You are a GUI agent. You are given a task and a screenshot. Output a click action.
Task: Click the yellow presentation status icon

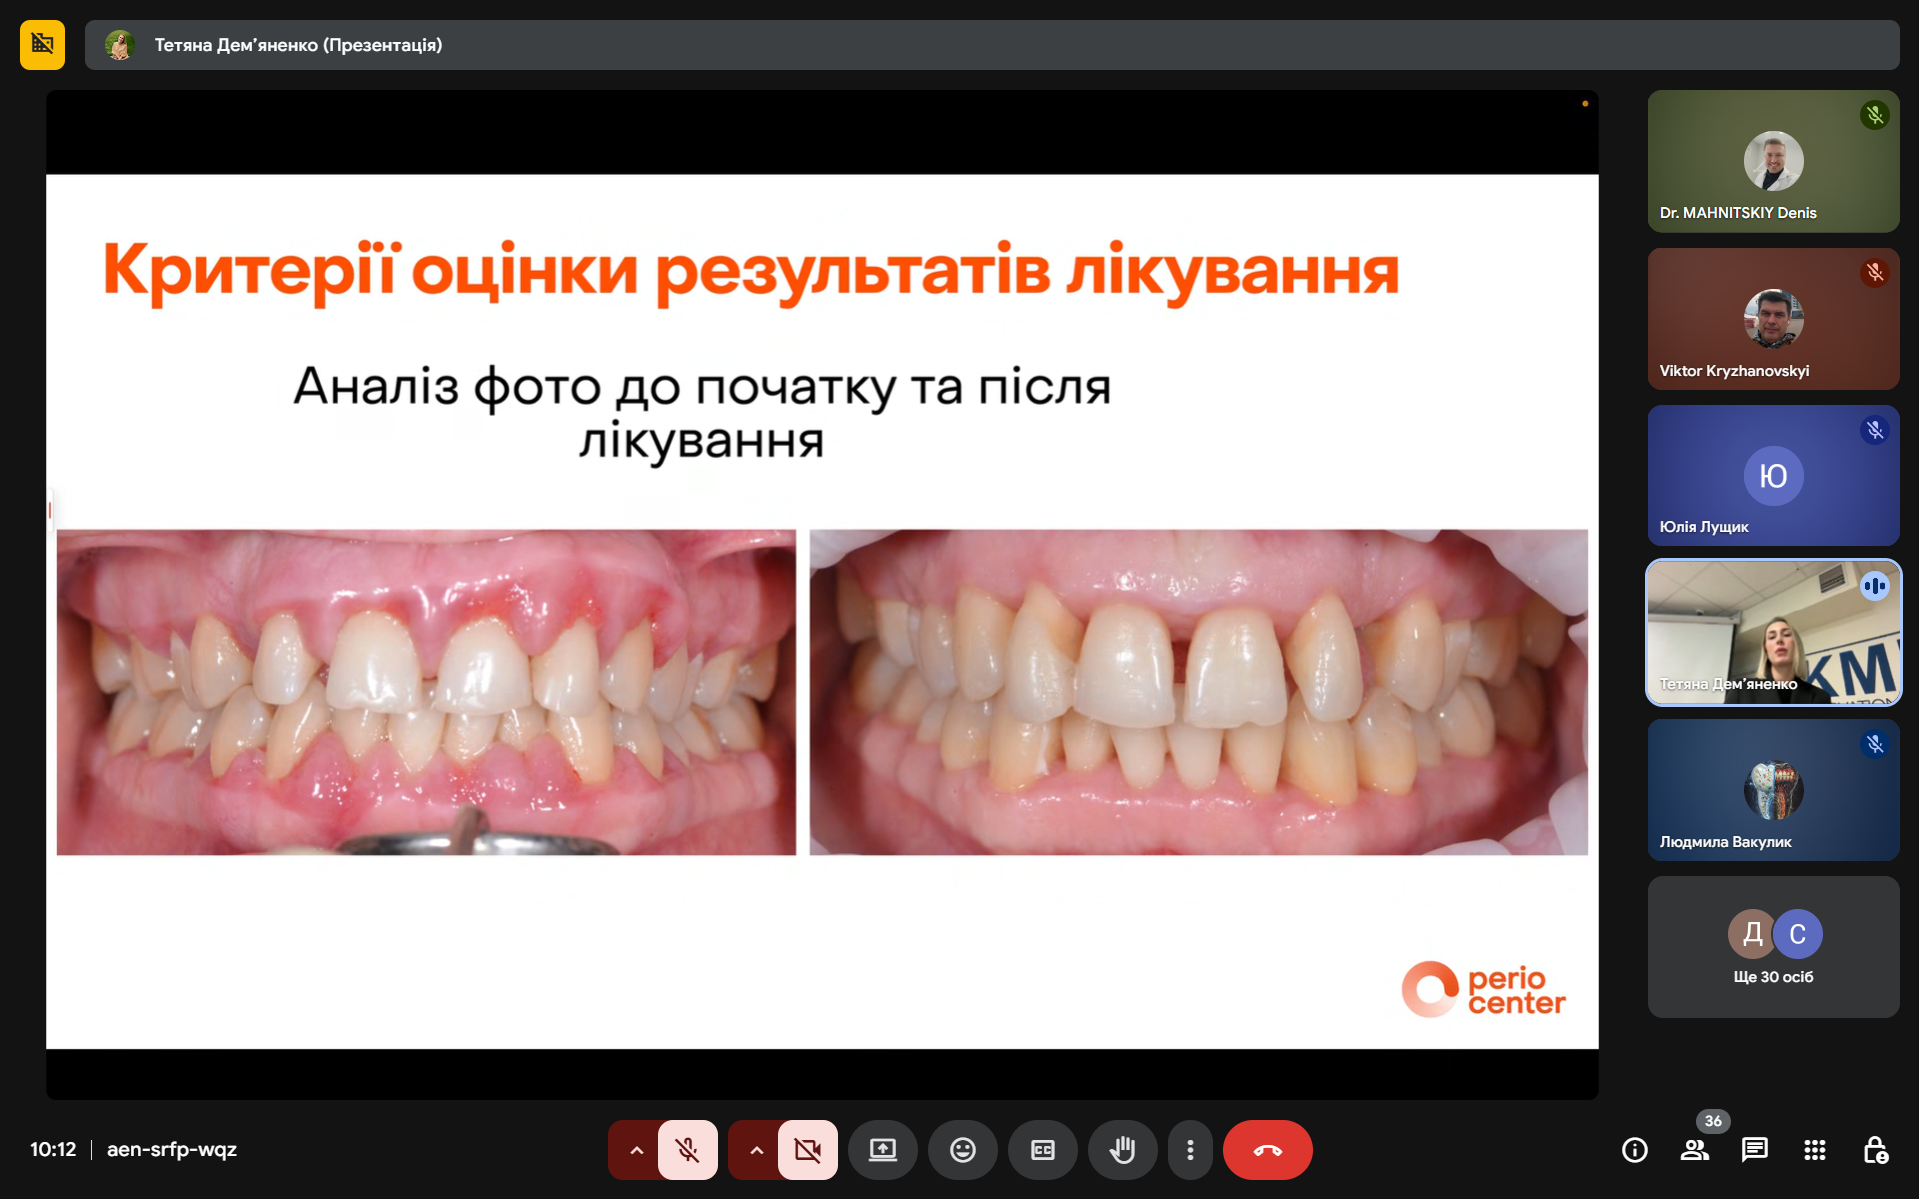point(41,44)
